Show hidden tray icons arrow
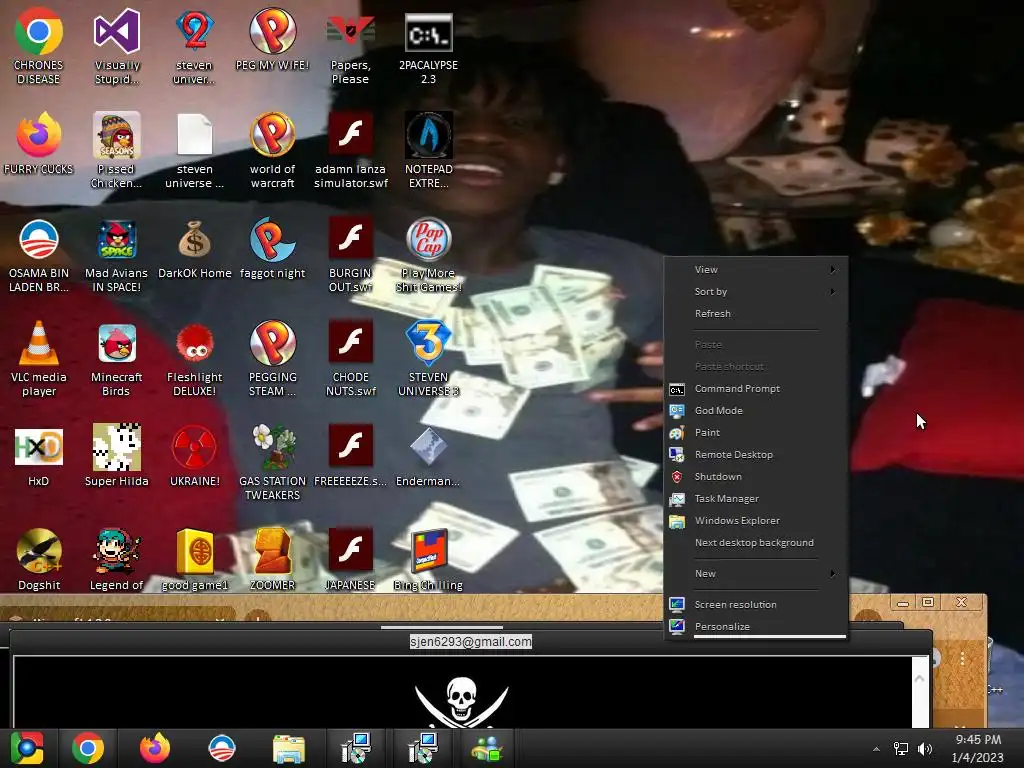 pyautogui.click(x=876, y=749)
